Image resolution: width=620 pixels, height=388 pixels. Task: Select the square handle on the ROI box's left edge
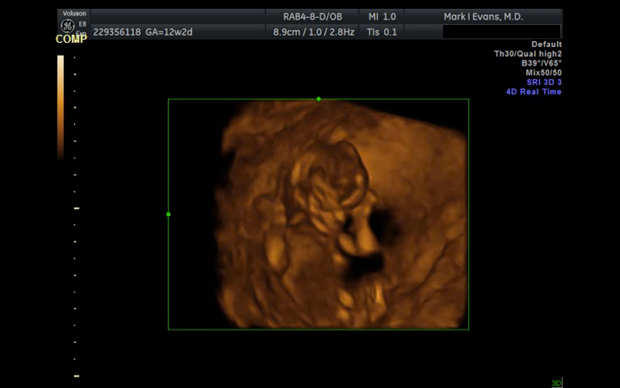point(168,214)
